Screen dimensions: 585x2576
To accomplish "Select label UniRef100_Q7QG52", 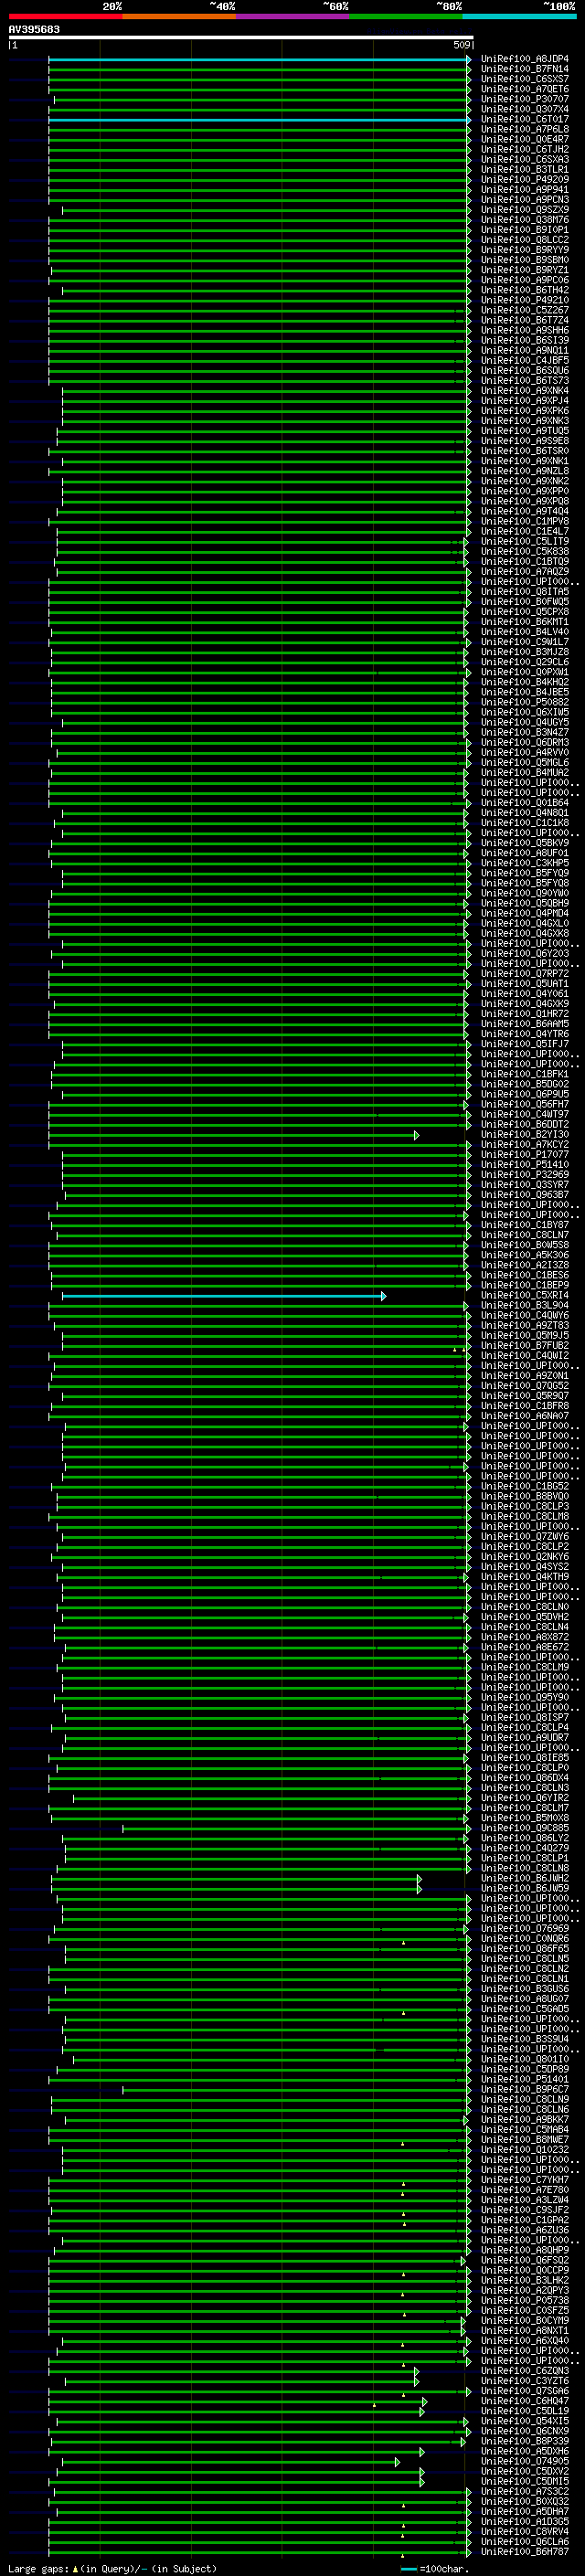I will 524,1386.
